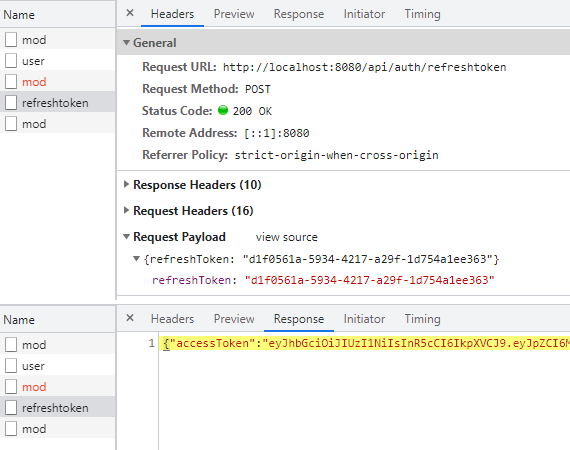
Task: Click the Name column header in upper list
Action: (x=19, y=15)
